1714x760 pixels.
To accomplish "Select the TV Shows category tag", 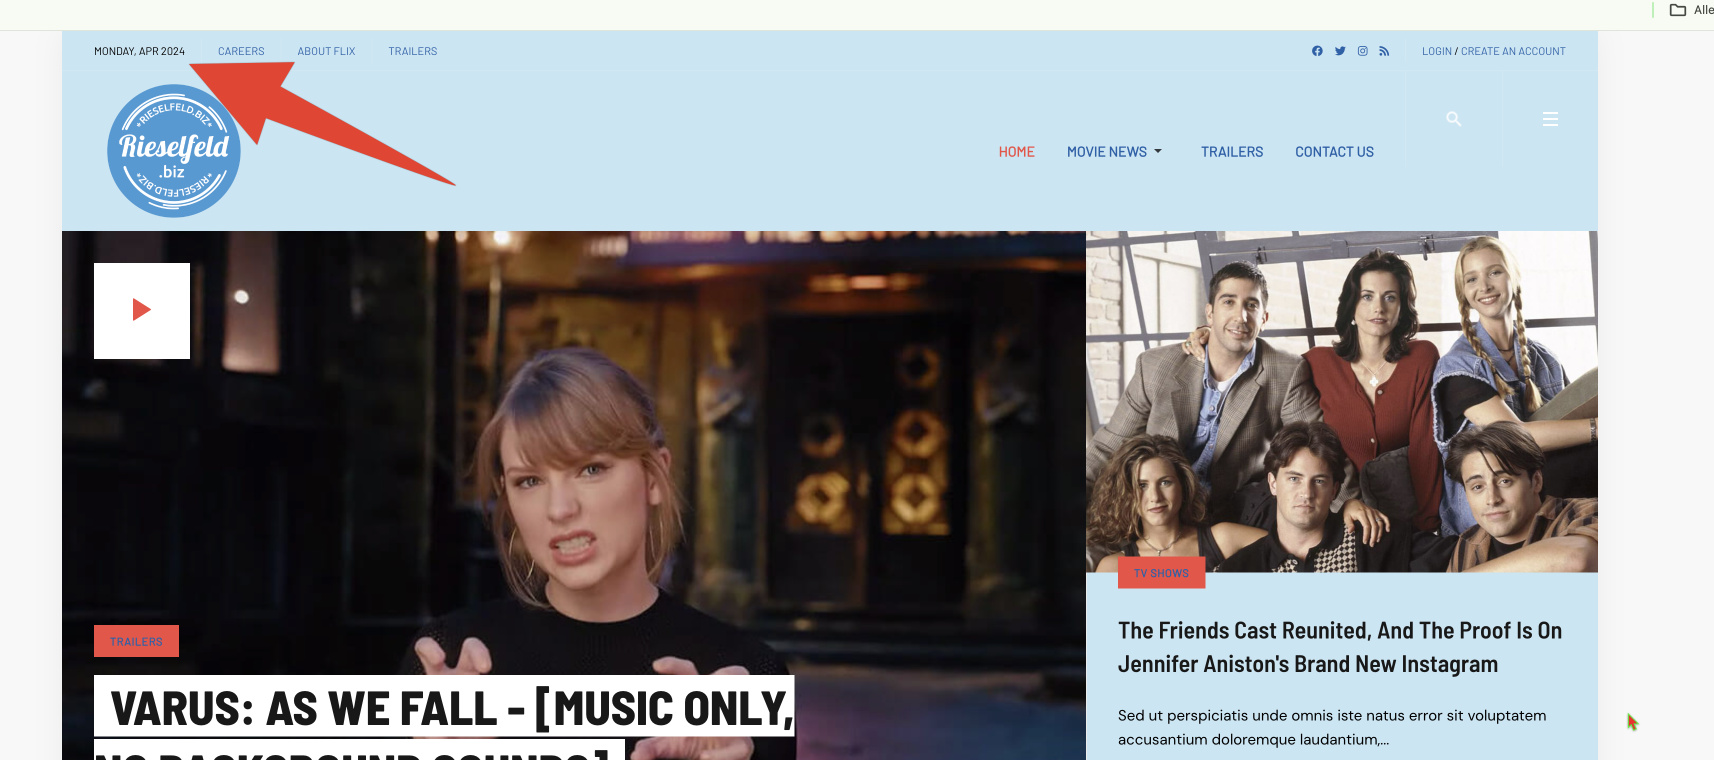I will click(1161, 573).
